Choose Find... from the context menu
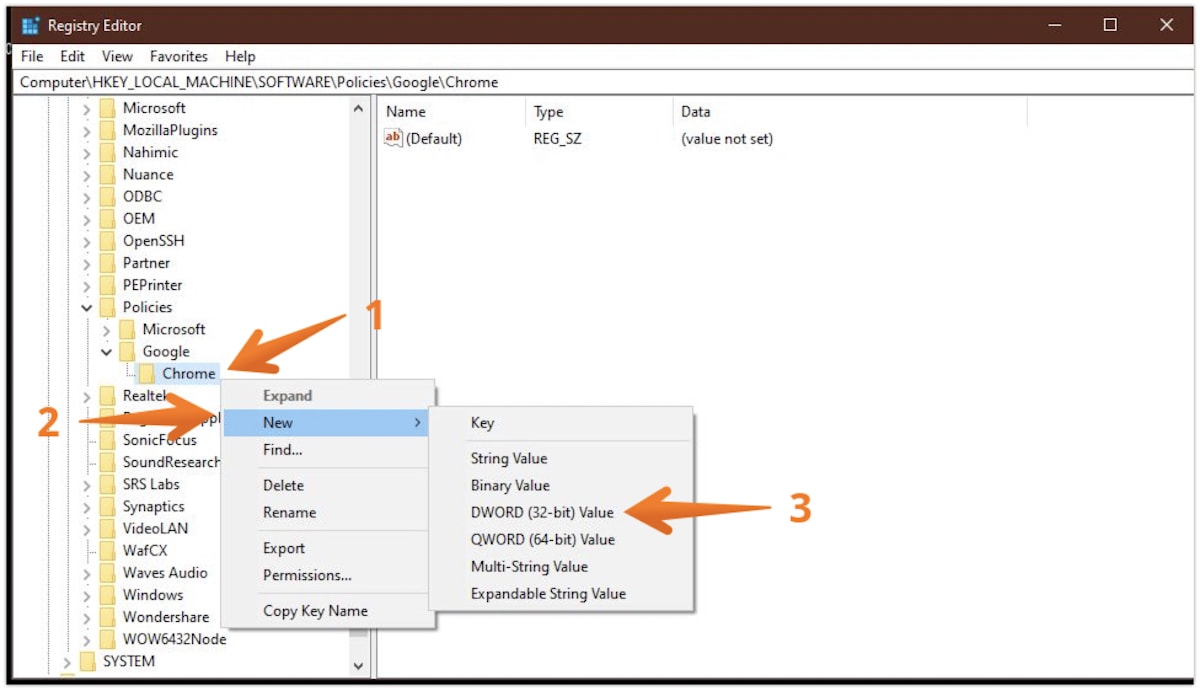 (x=282, y=450)
